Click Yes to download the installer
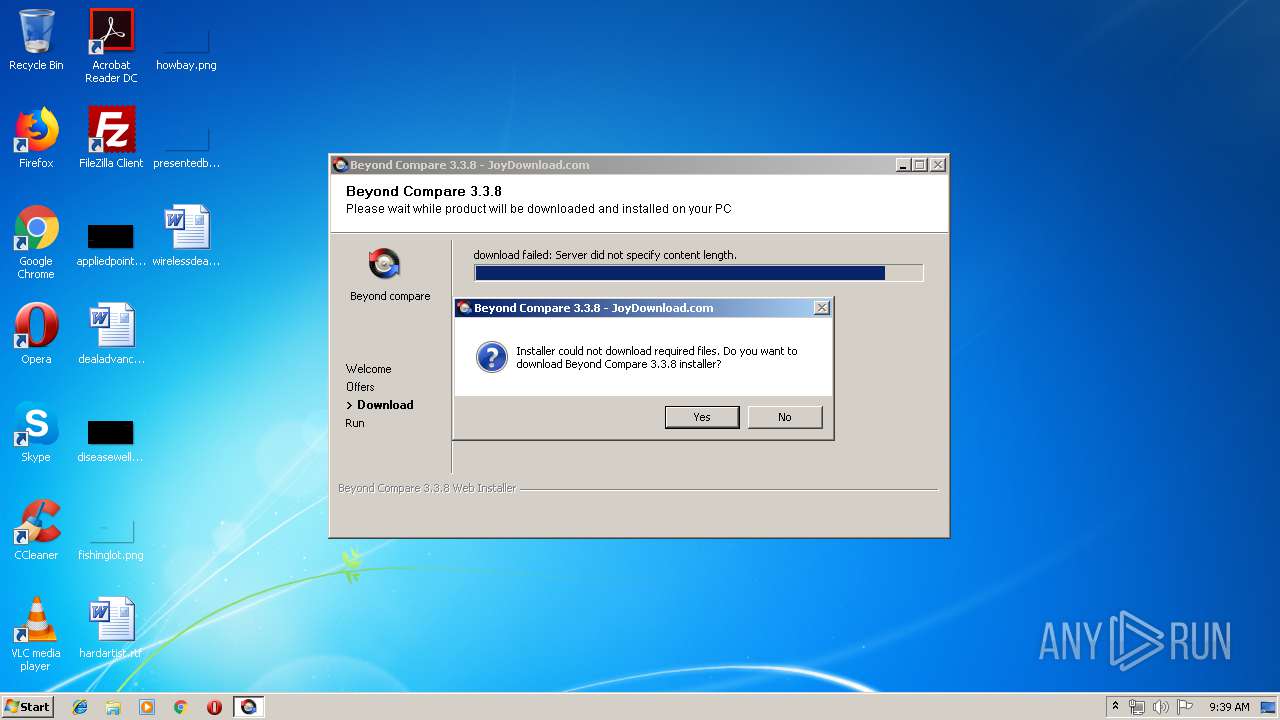The height and width of the screenshot is (720, 1280). click(x=702, y=417)
